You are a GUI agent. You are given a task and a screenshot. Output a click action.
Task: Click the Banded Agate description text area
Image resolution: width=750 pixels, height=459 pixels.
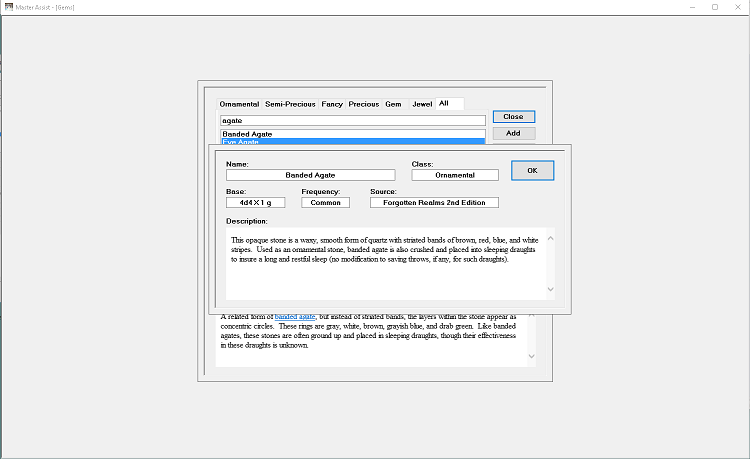coord(386,264)
